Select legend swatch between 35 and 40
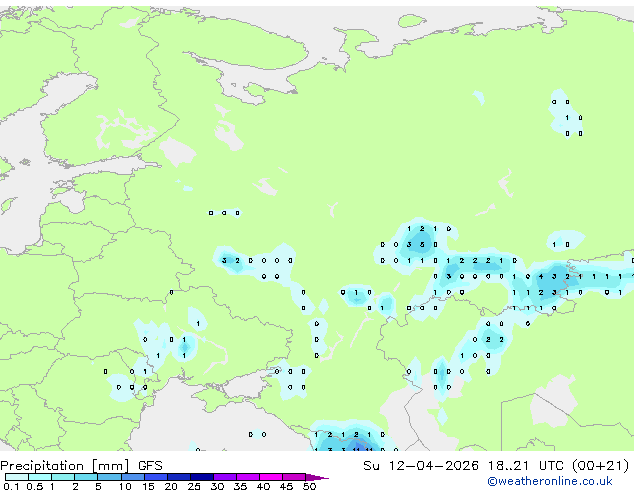Image resolution: width=634 pixels, height=490 pixels. [247, 477]
